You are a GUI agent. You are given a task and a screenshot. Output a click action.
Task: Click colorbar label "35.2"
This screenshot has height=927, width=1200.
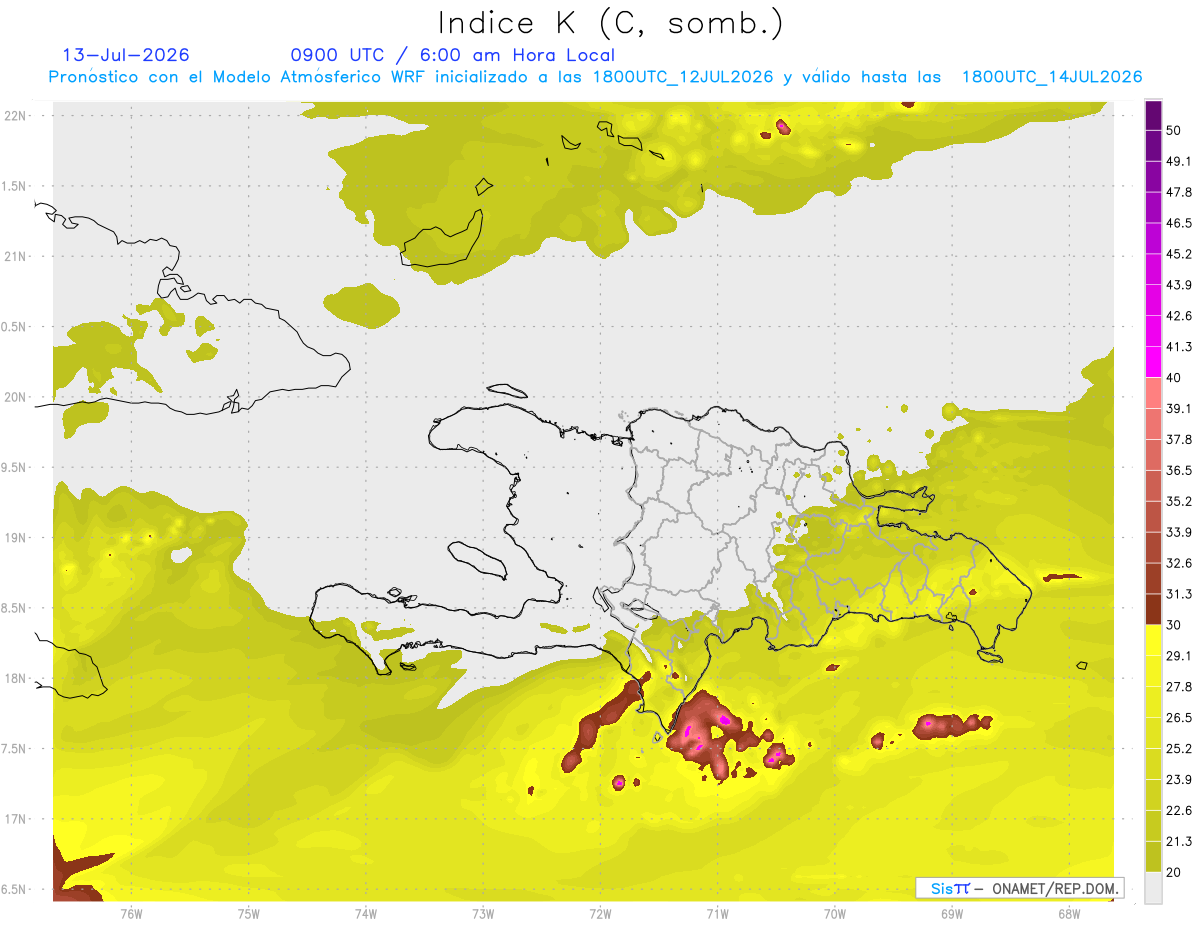tap(1179, 501)
